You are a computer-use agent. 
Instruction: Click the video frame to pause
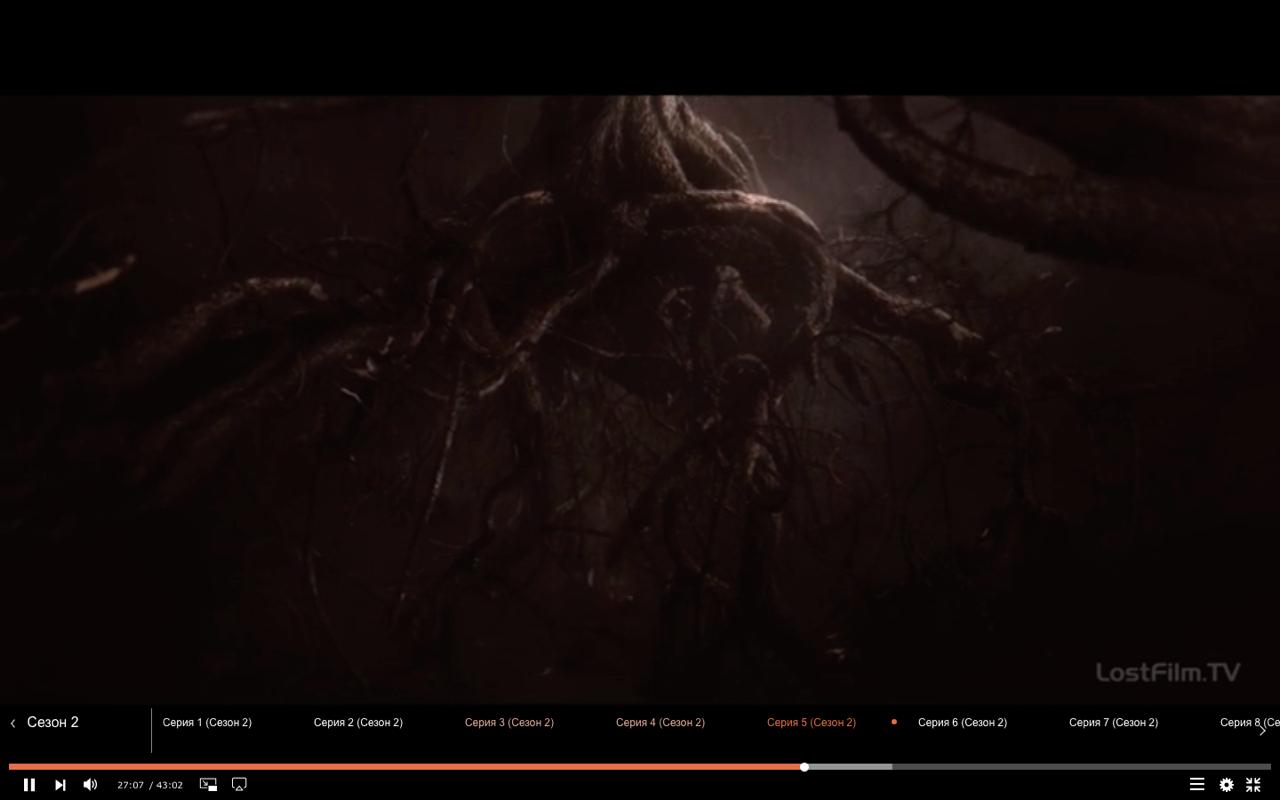(640, 400)
